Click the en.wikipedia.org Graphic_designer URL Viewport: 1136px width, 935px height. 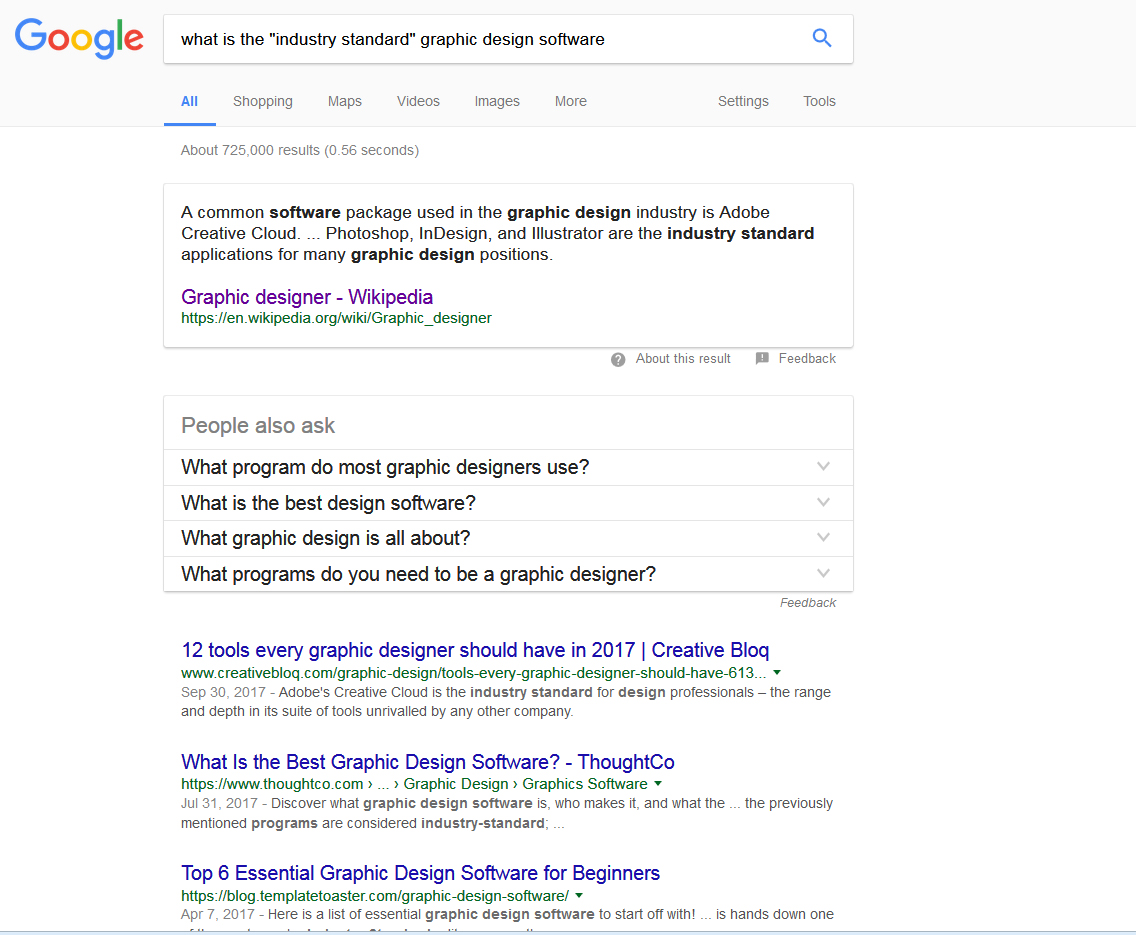click(x=336, y=318)
